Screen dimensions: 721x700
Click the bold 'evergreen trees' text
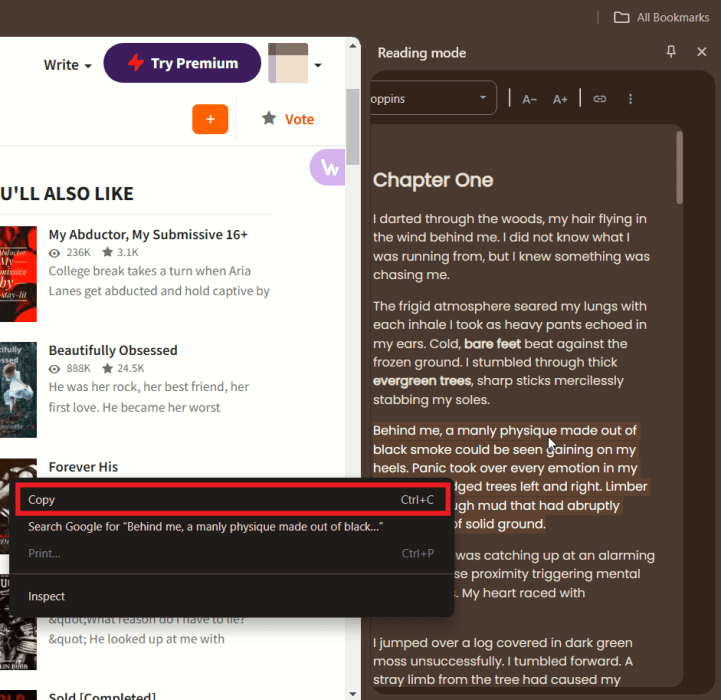click(x=422, y=381)
